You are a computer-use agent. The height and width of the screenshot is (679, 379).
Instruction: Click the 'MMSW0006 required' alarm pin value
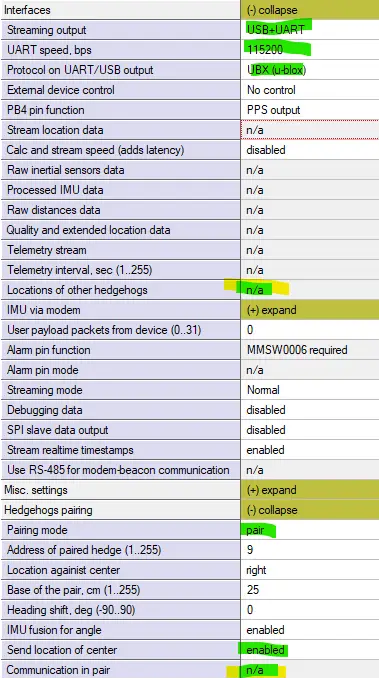click(x=310, y=350)
